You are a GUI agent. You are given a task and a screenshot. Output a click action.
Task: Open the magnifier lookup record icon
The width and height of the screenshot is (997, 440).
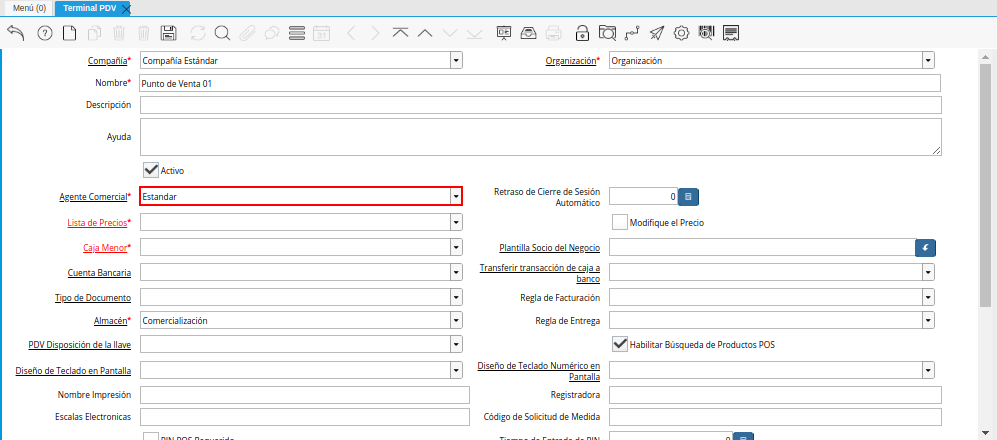(221, 33)
